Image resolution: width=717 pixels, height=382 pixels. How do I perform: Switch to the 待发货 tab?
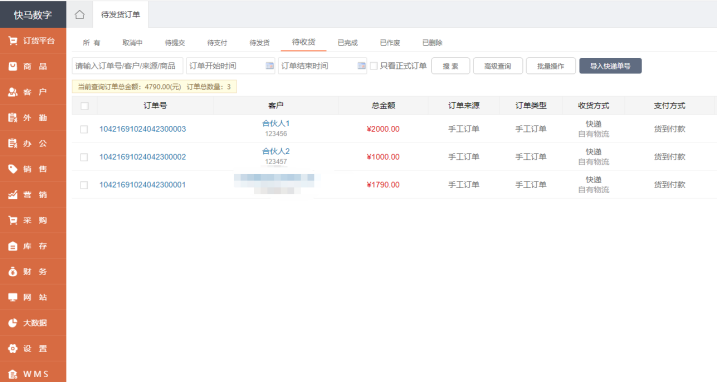pyautogui.click(x=259, y=43)
